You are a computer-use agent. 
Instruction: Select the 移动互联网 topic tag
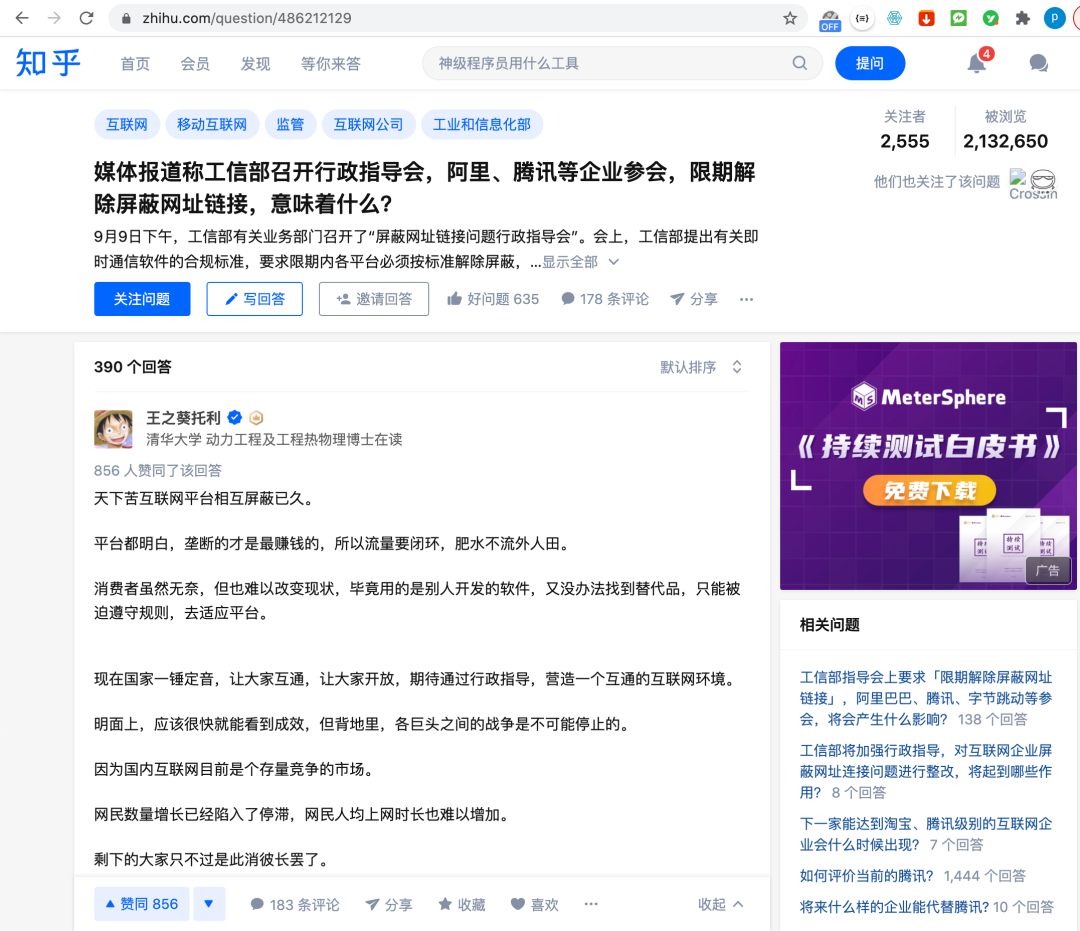(x=212, y=125)
